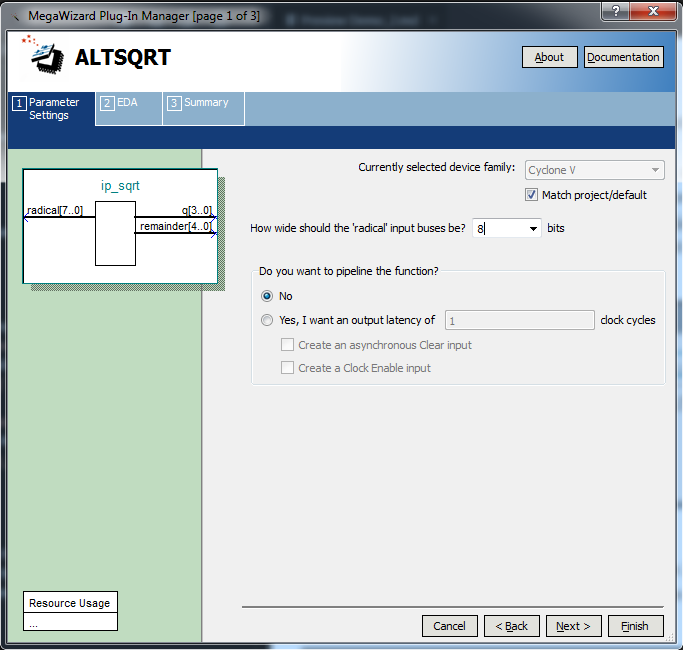Click the ip_sqrt block diagram symbol
The height and width of the screenshot is (650, 683).
[x=115, y=234]
